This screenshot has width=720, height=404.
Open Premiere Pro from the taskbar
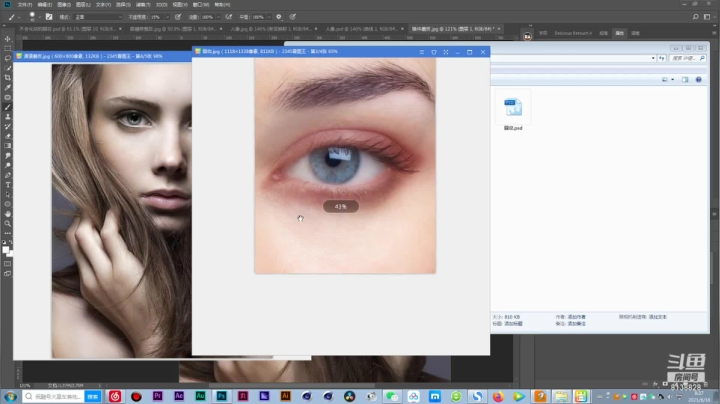click(158, 396)
